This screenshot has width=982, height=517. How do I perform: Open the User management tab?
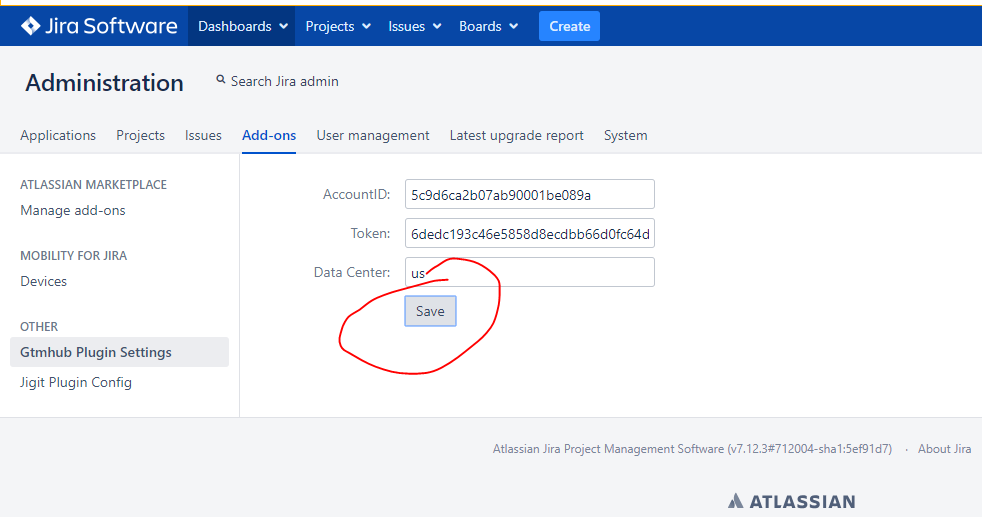coord(373,135)
